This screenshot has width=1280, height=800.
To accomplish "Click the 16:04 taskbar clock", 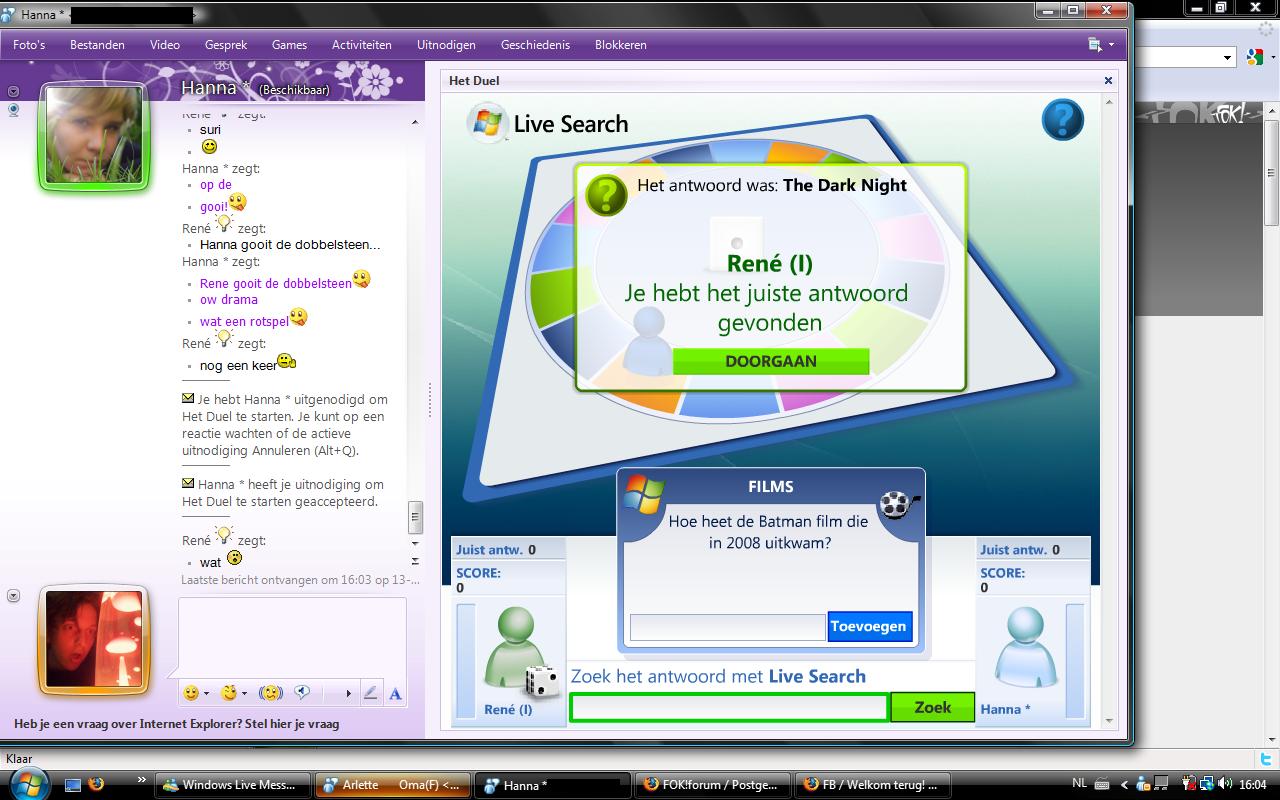I will [x=1253, y=785].
